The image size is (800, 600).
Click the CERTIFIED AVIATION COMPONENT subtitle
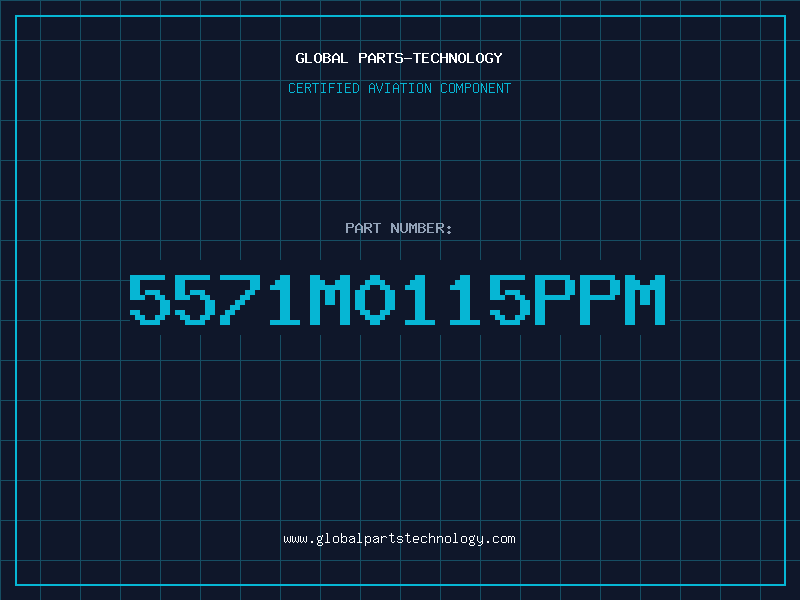399,88
